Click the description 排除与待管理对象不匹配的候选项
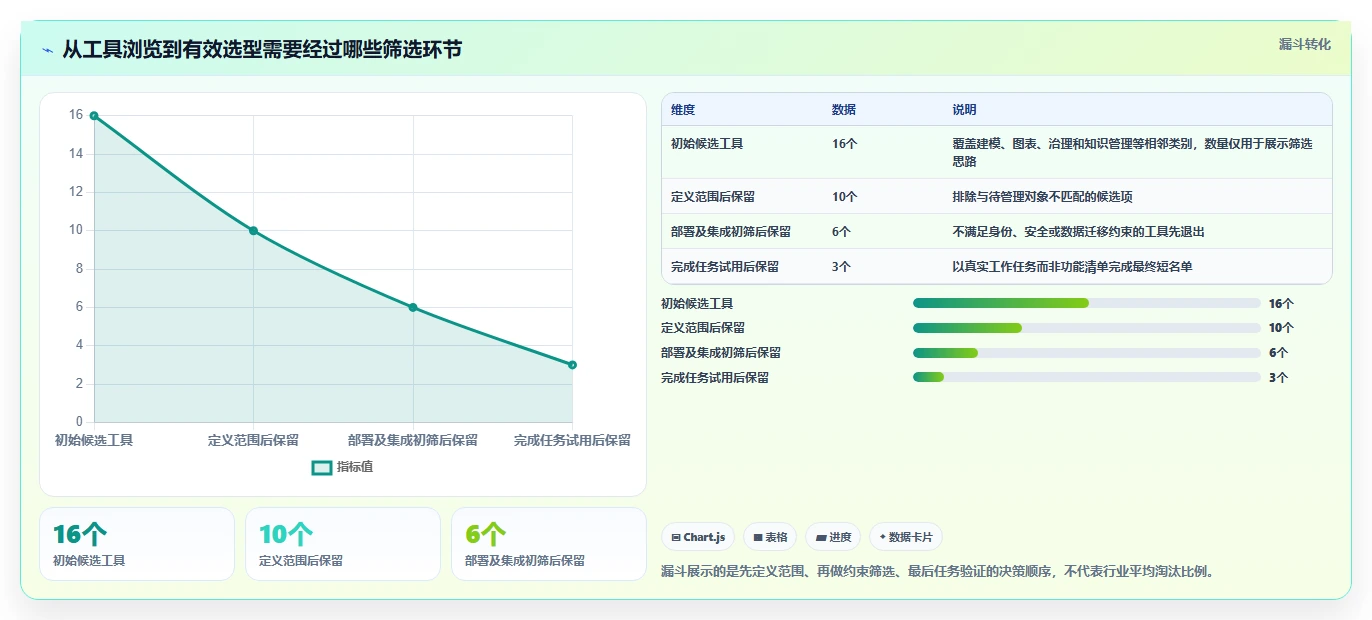 [1043, 197]
